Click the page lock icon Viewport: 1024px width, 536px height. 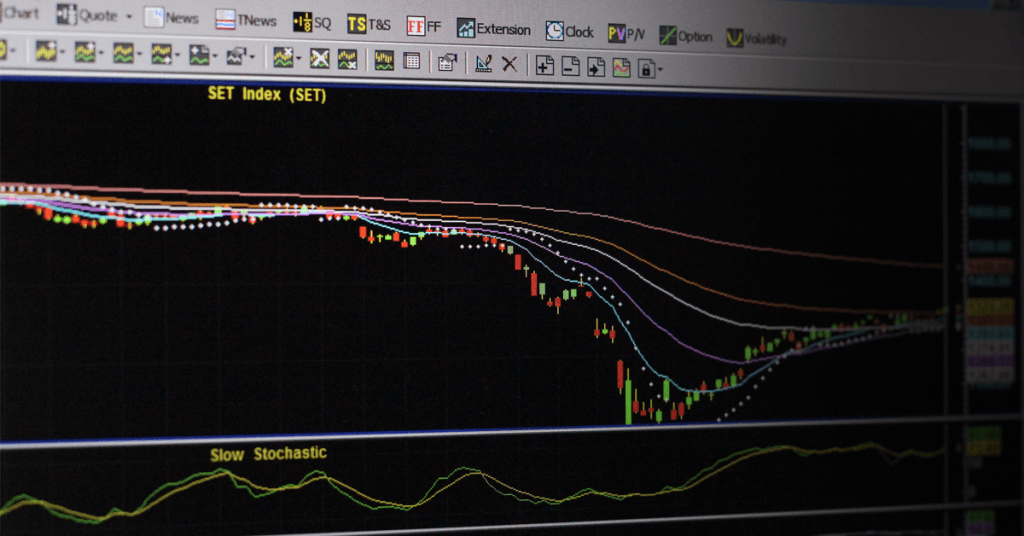(x=646, y=69)
